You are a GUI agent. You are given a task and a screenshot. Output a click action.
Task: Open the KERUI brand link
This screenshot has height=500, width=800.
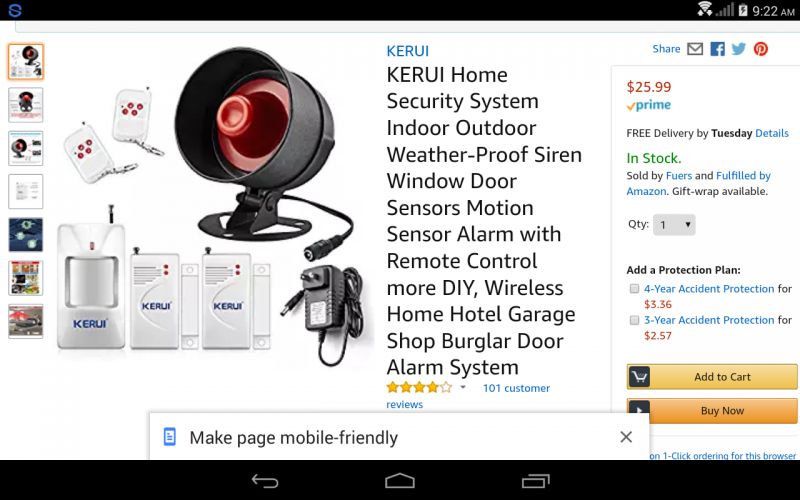click(408, 51)
